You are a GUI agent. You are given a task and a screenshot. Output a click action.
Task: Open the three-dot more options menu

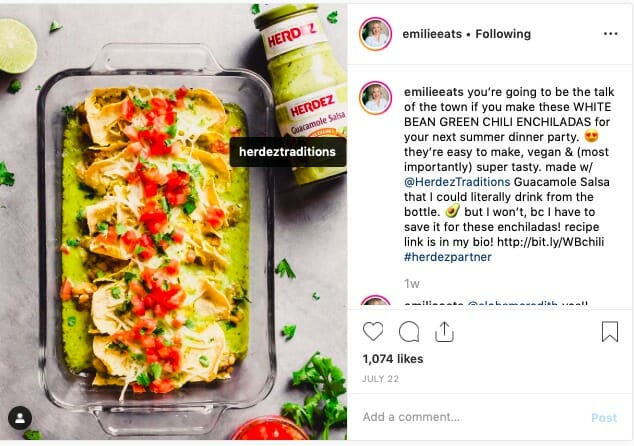610,34
